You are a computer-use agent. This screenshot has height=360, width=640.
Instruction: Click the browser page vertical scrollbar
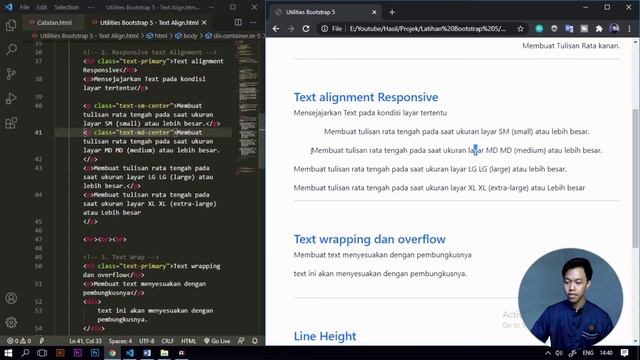click(636, 178)
